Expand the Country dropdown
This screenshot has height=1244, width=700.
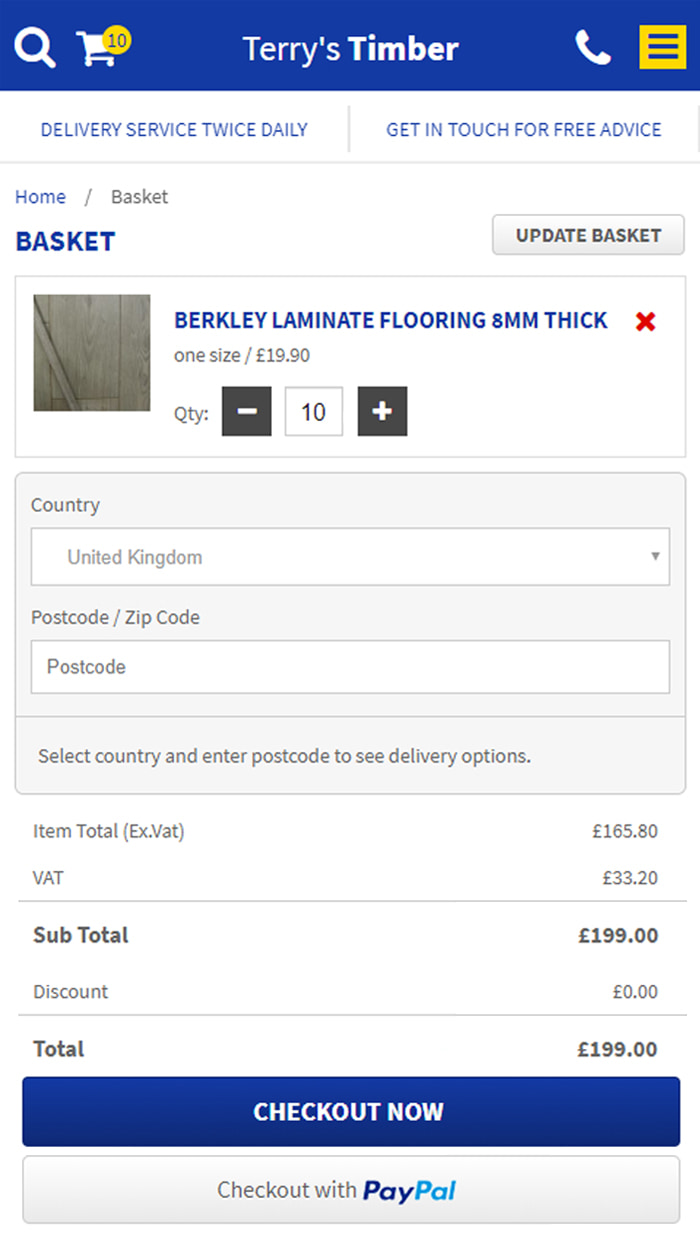pos(350,557)
